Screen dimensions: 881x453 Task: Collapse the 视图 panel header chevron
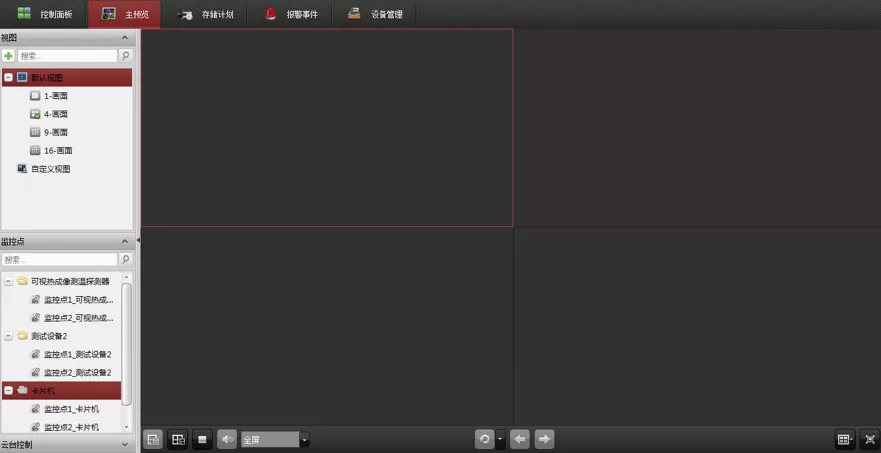click(125, 38)
